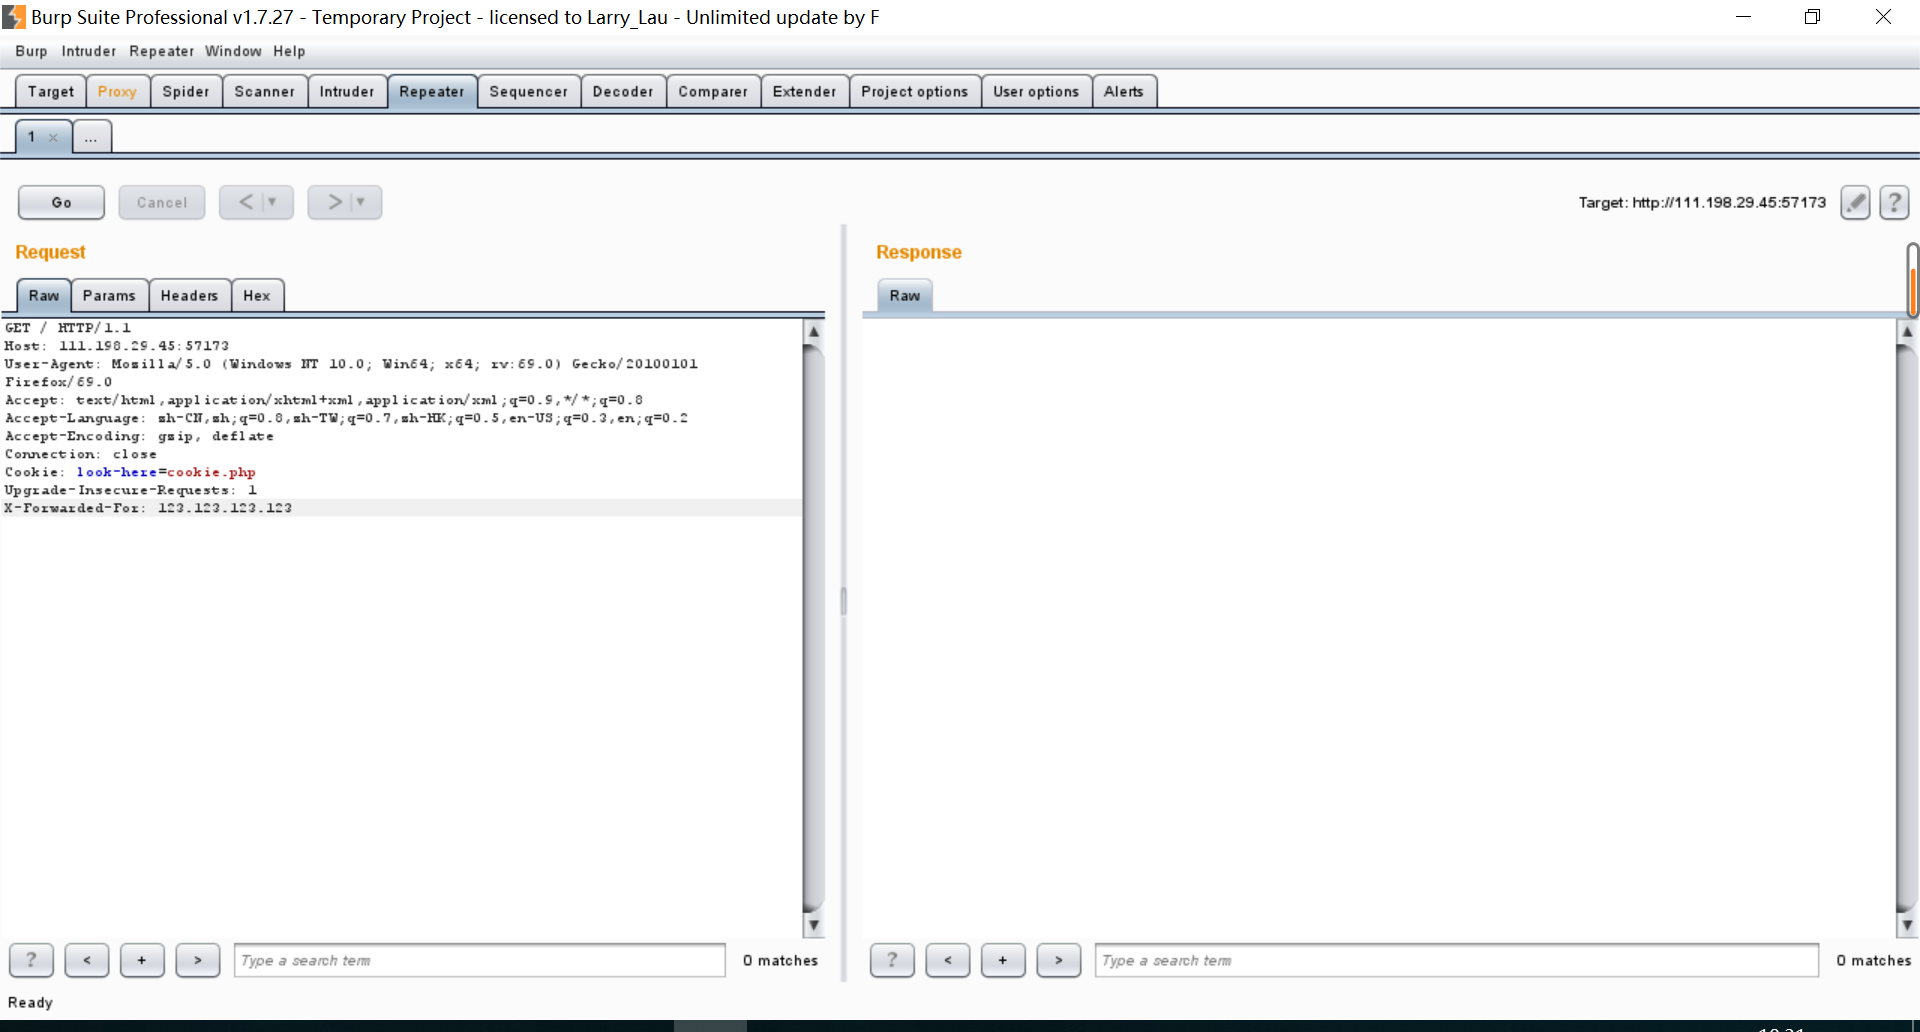Open the User options tab
Image resolution: width=1920 pixels, height=1032 pixels.
pos(1036,91)
